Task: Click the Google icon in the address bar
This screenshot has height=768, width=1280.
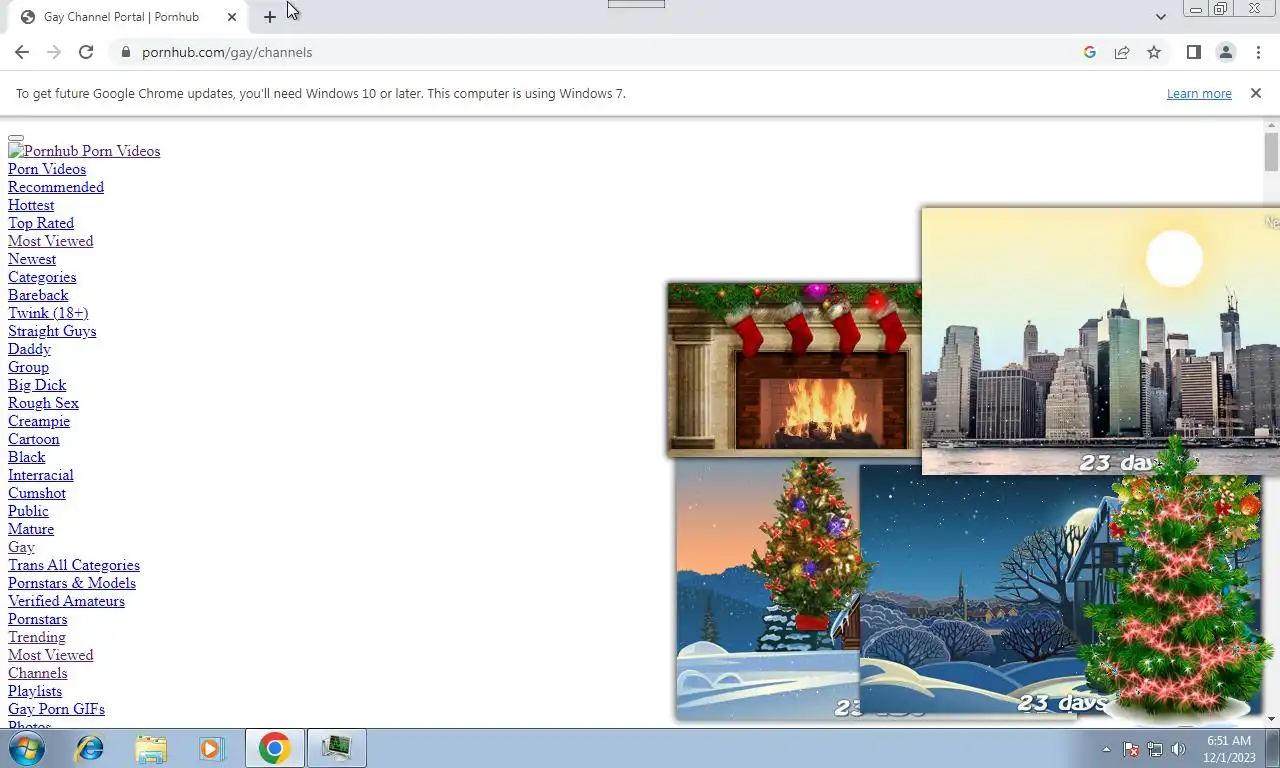Action: (1090, 52)
